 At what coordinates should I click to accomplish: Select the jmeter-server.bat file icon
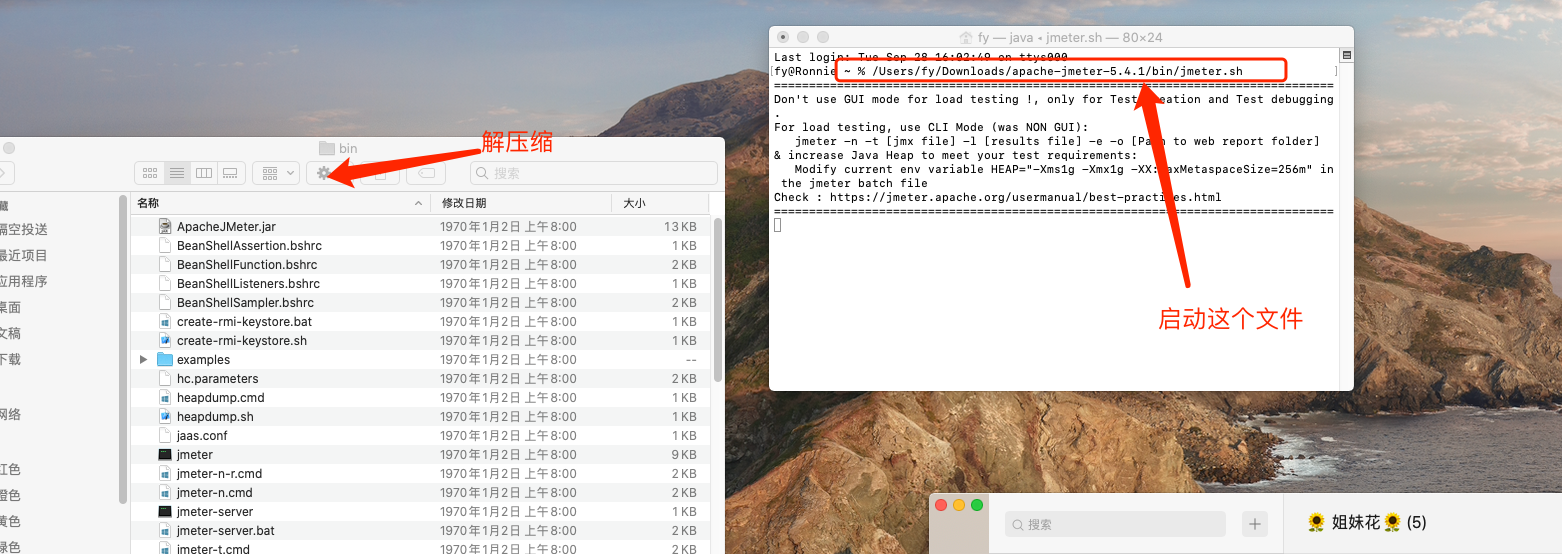(x=165, y=531)
